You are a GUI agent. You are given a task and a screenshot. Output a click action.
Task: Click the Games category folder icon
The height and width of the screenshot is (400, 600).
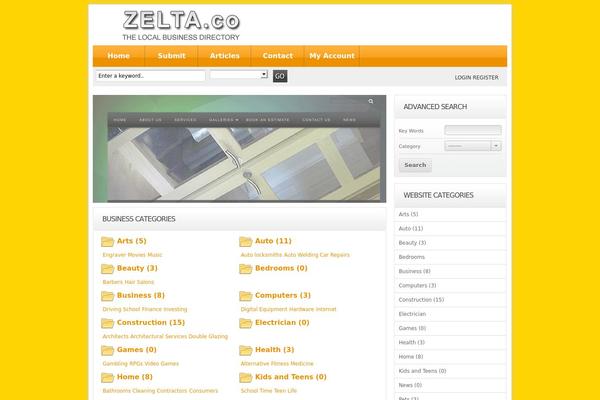(x=108, y=350)
